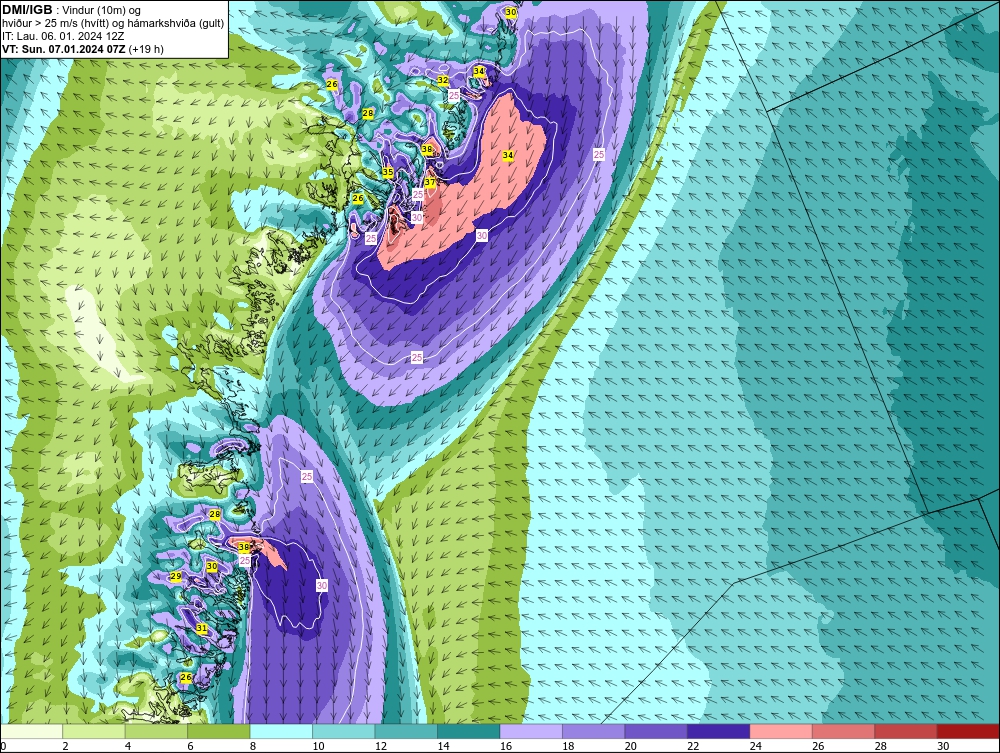The width and height of the screenshot is (1000, 753).
Task: Select the 2–4 m/s light green legend swatch
Action: coord(94,731)
